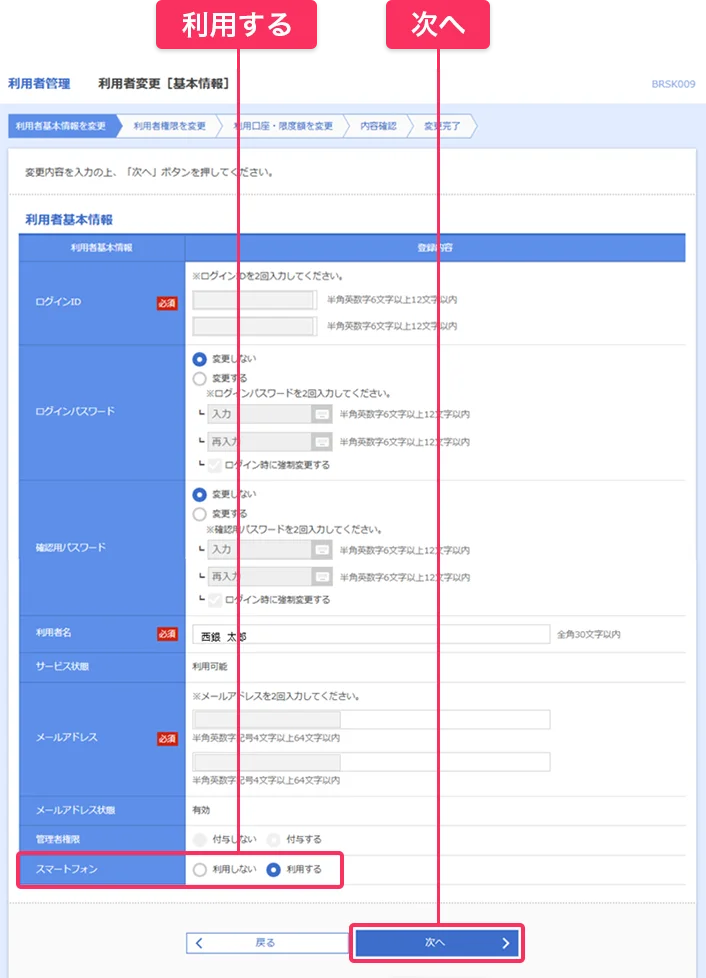Click the right chevron on 次へ button

tap(506, 943)
